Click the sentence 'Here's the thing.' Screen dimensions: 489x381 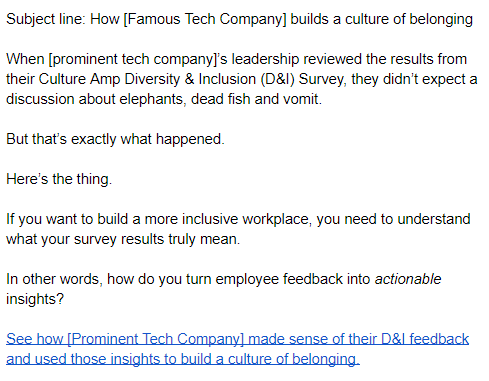(59, 179)
